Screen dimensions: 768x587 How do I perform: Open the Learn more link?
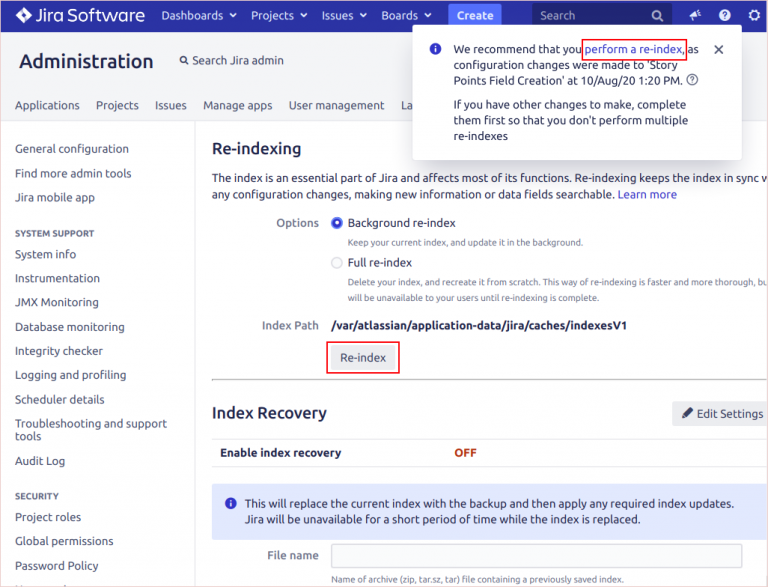[647, 195]
